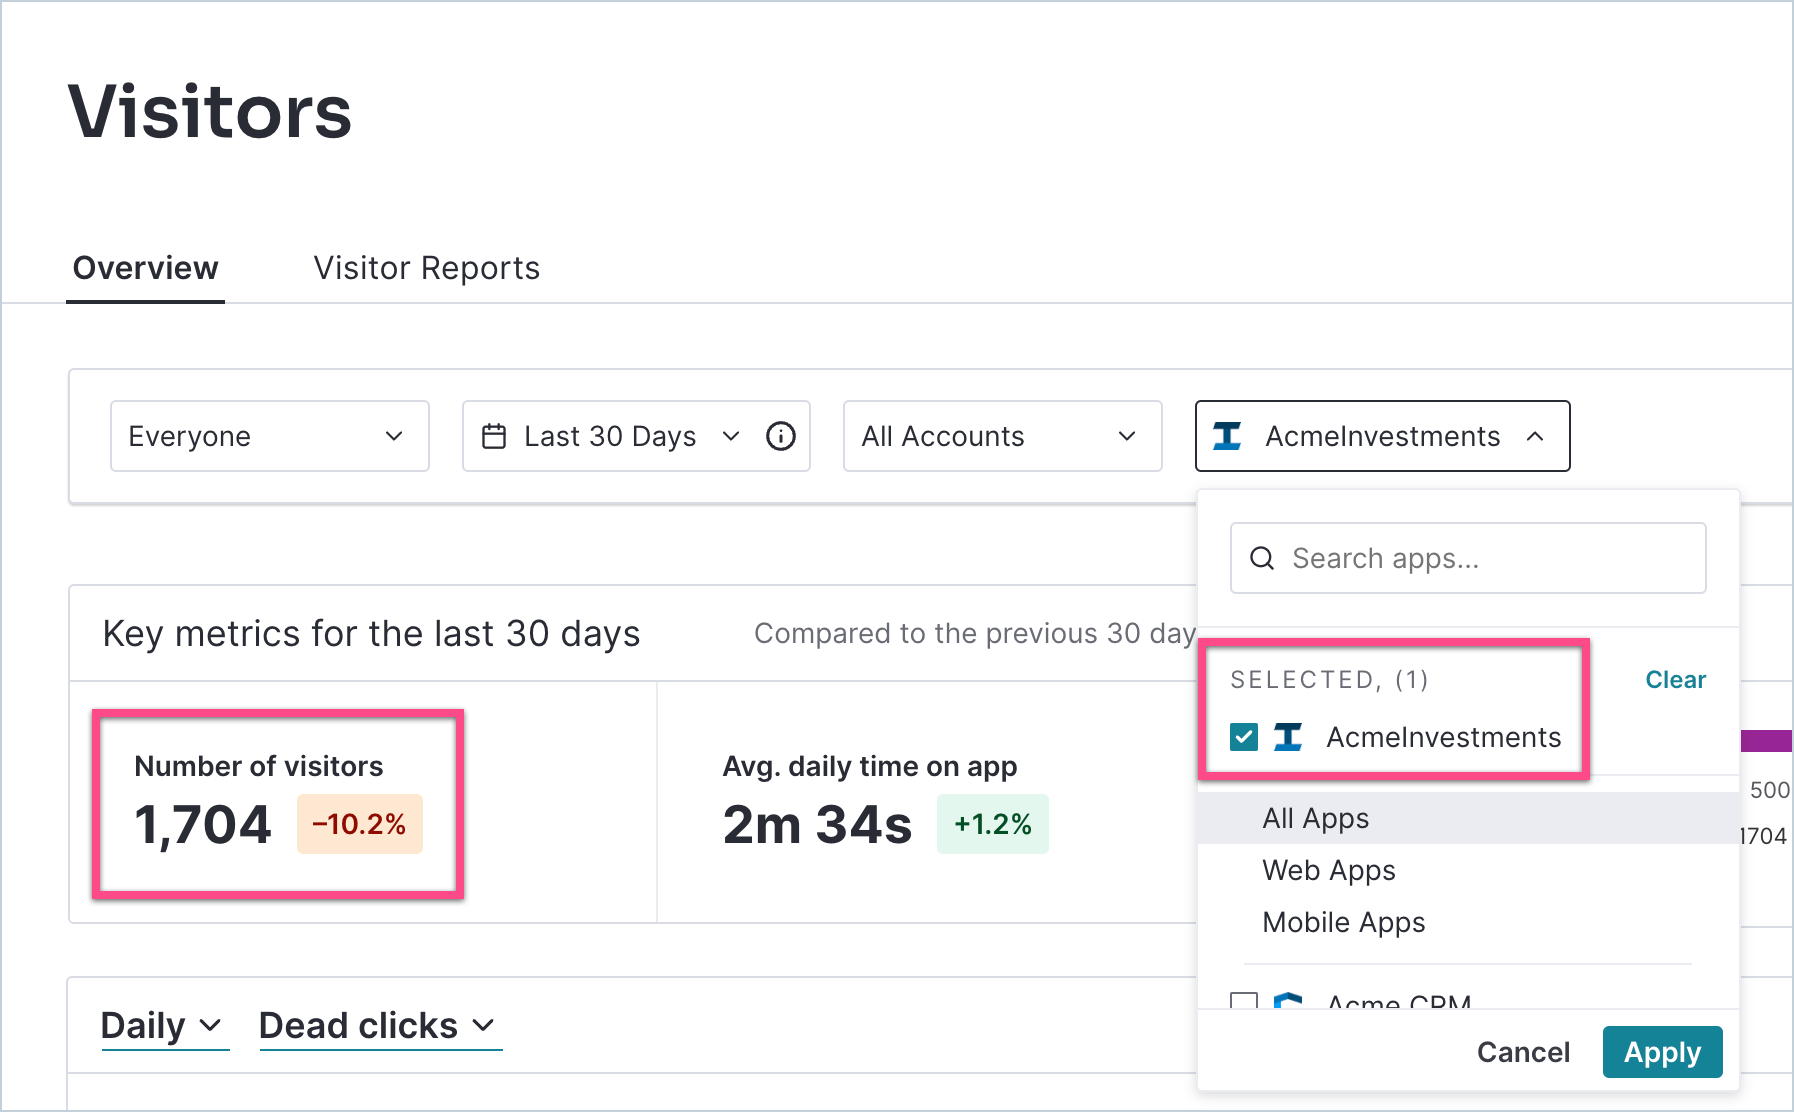1794x1112 pixels.
Task: Click the 2m 34s time value
Action: coord(817,825)
